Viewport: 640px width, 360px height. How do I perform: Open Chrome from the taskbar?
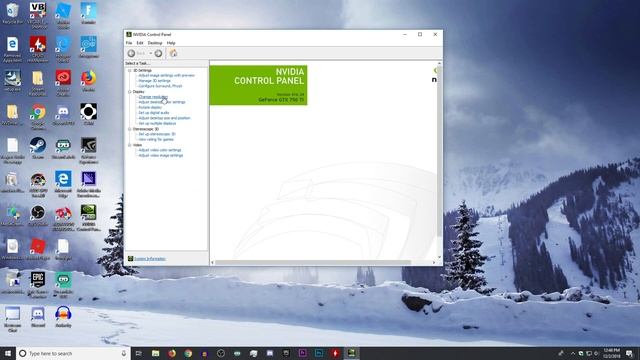[x=188, y=353]
